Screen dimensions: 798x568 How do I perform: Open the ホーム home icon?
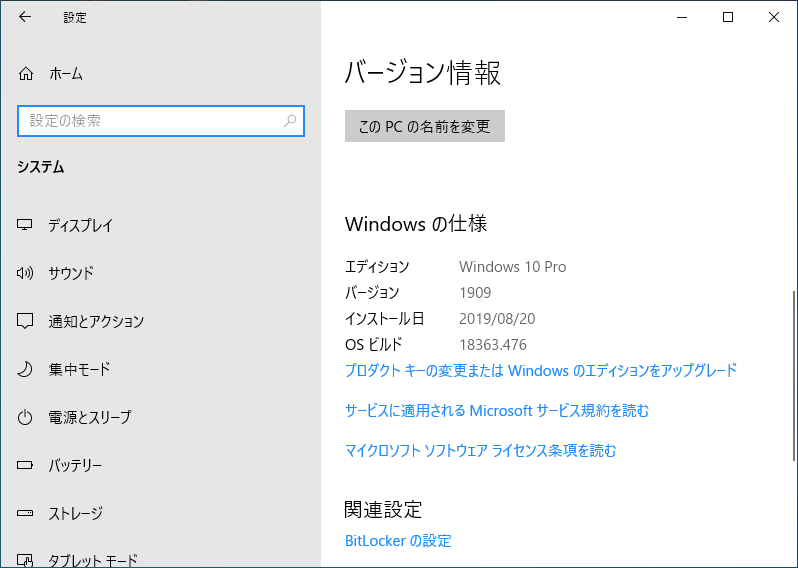coord(25,74)
